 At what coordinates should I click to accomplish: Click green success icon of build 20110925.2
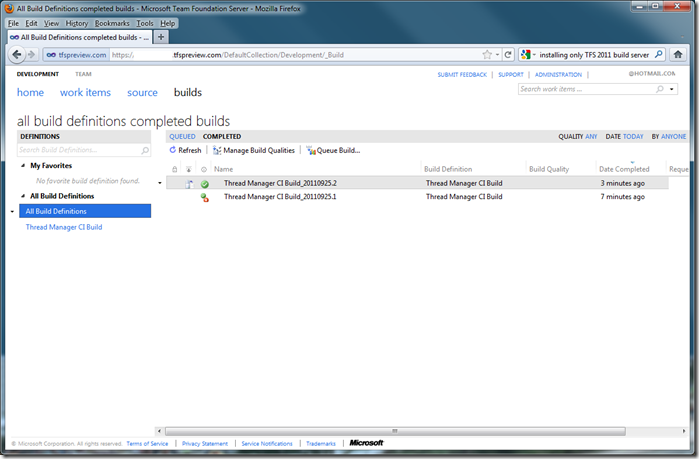coord(204,184)
